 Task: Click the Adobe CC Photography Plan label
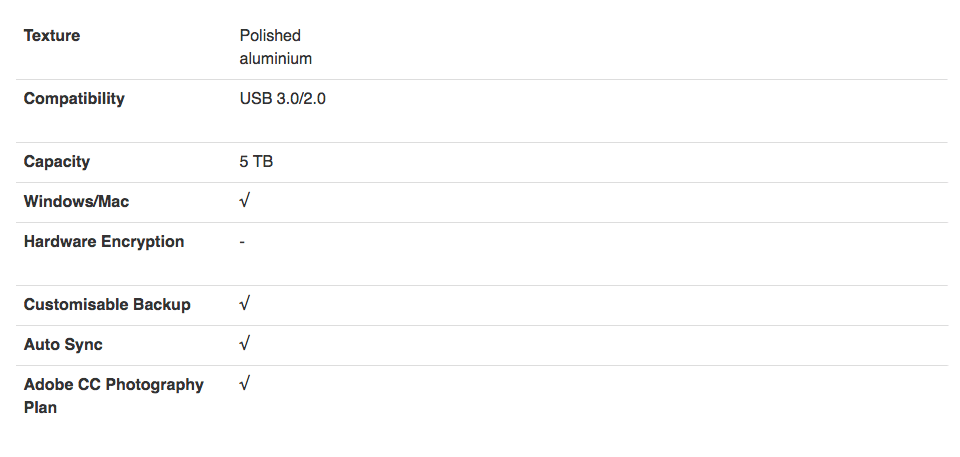coord(114,396)
